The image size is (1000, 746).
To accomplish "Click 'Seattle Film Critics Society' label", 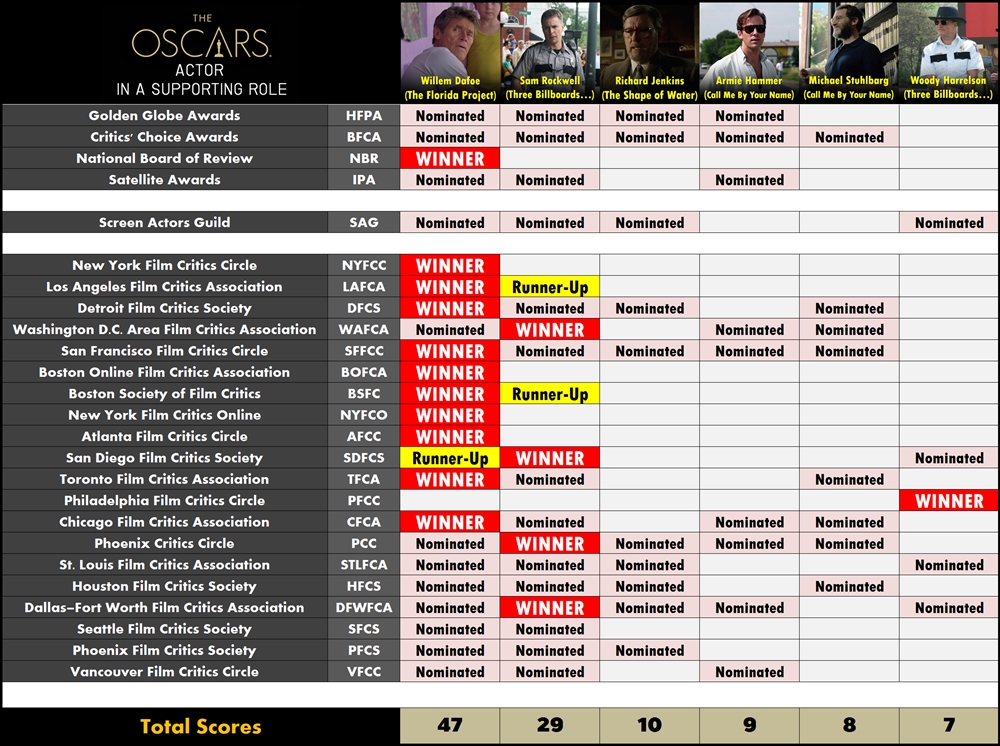I will point(165,629).
